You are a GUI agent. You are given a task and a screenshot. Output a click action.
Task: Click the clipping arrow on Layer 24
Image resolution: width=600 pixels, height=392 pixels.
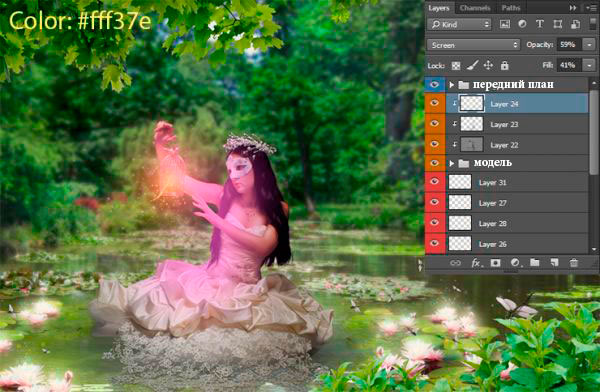(x=455, y=103)
